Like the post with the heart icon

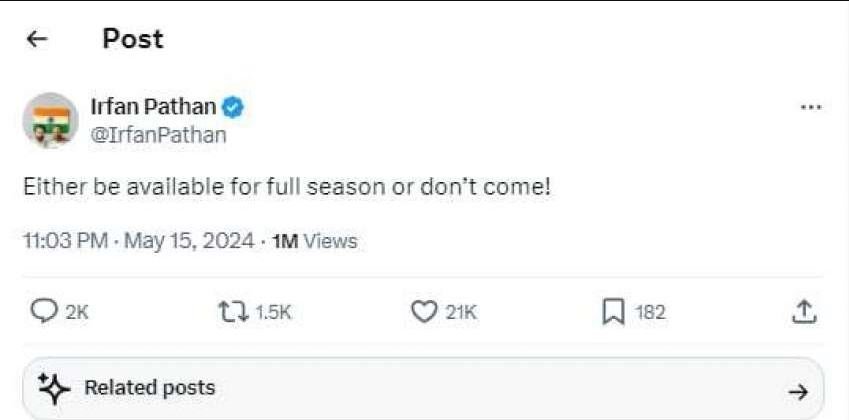[x=424, y=313]
